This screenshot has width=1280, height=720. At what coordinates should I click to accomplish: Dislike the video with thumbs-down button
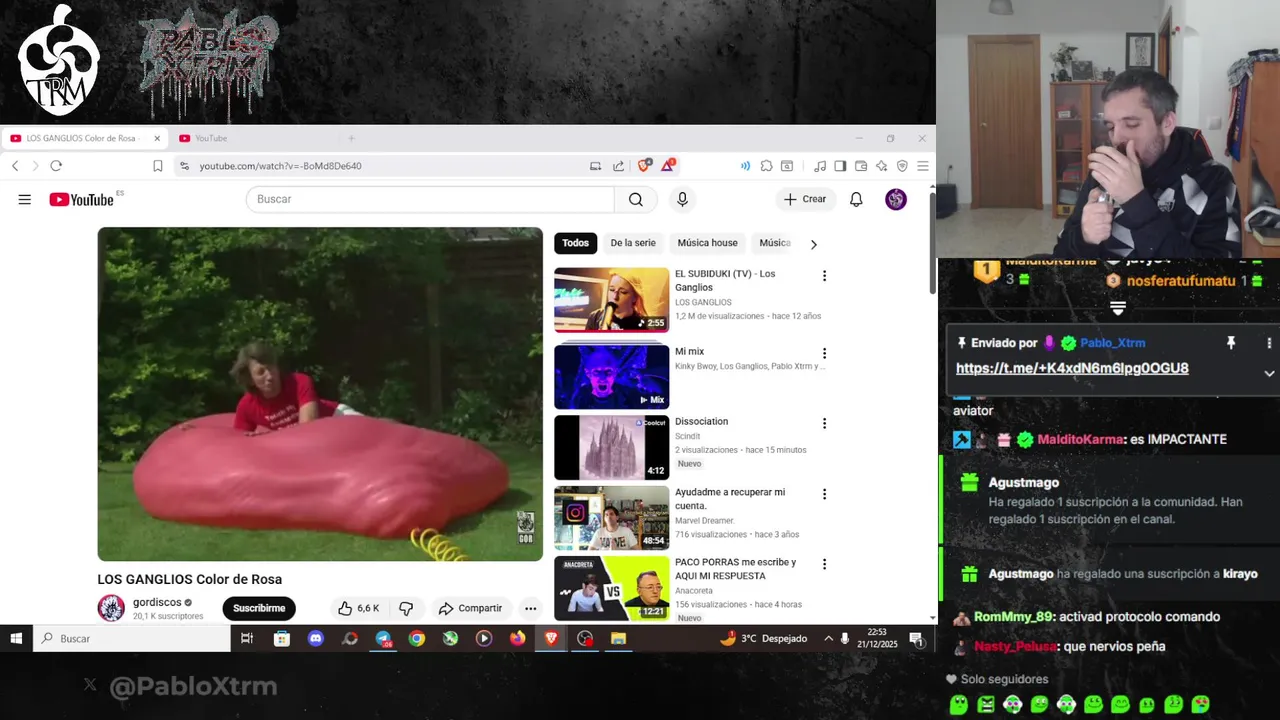pos(406,608)
